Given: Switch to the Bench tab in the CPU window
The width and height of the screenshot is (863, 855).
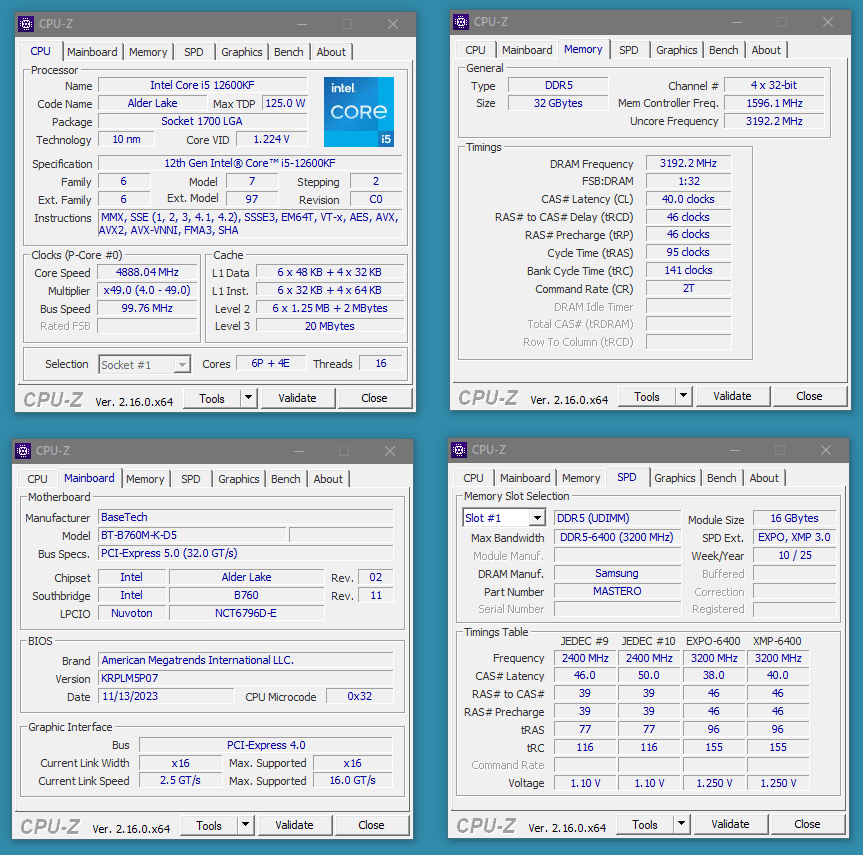Looking at the screenshot, I should coord(289,52).
